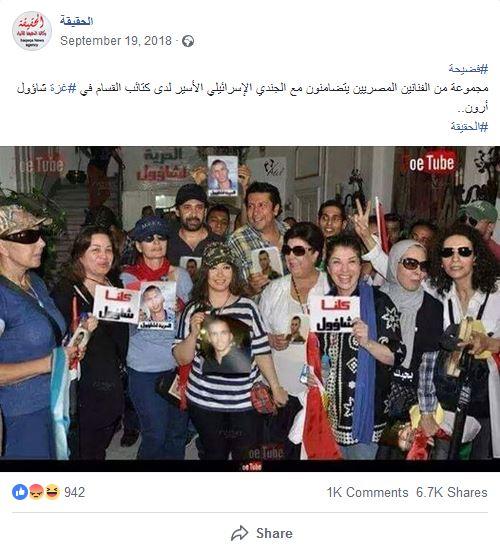Viewport: 500px width, 548px height.
Task: Click the page profile picture avatar
Action: (32, 31)
